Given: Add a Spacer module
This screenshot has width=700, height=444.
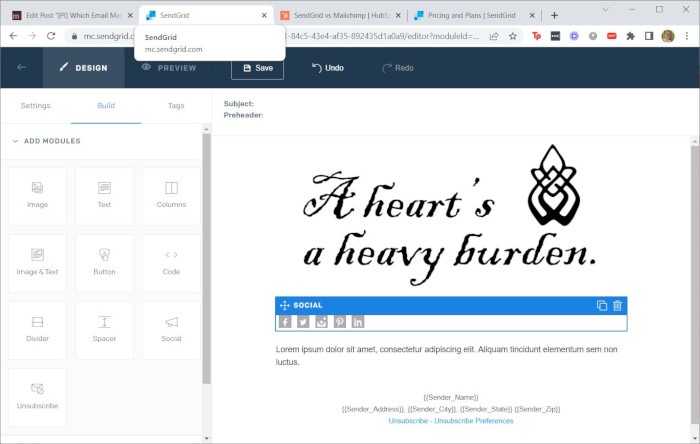Looking at the screenshot, I should click(104, 330).
